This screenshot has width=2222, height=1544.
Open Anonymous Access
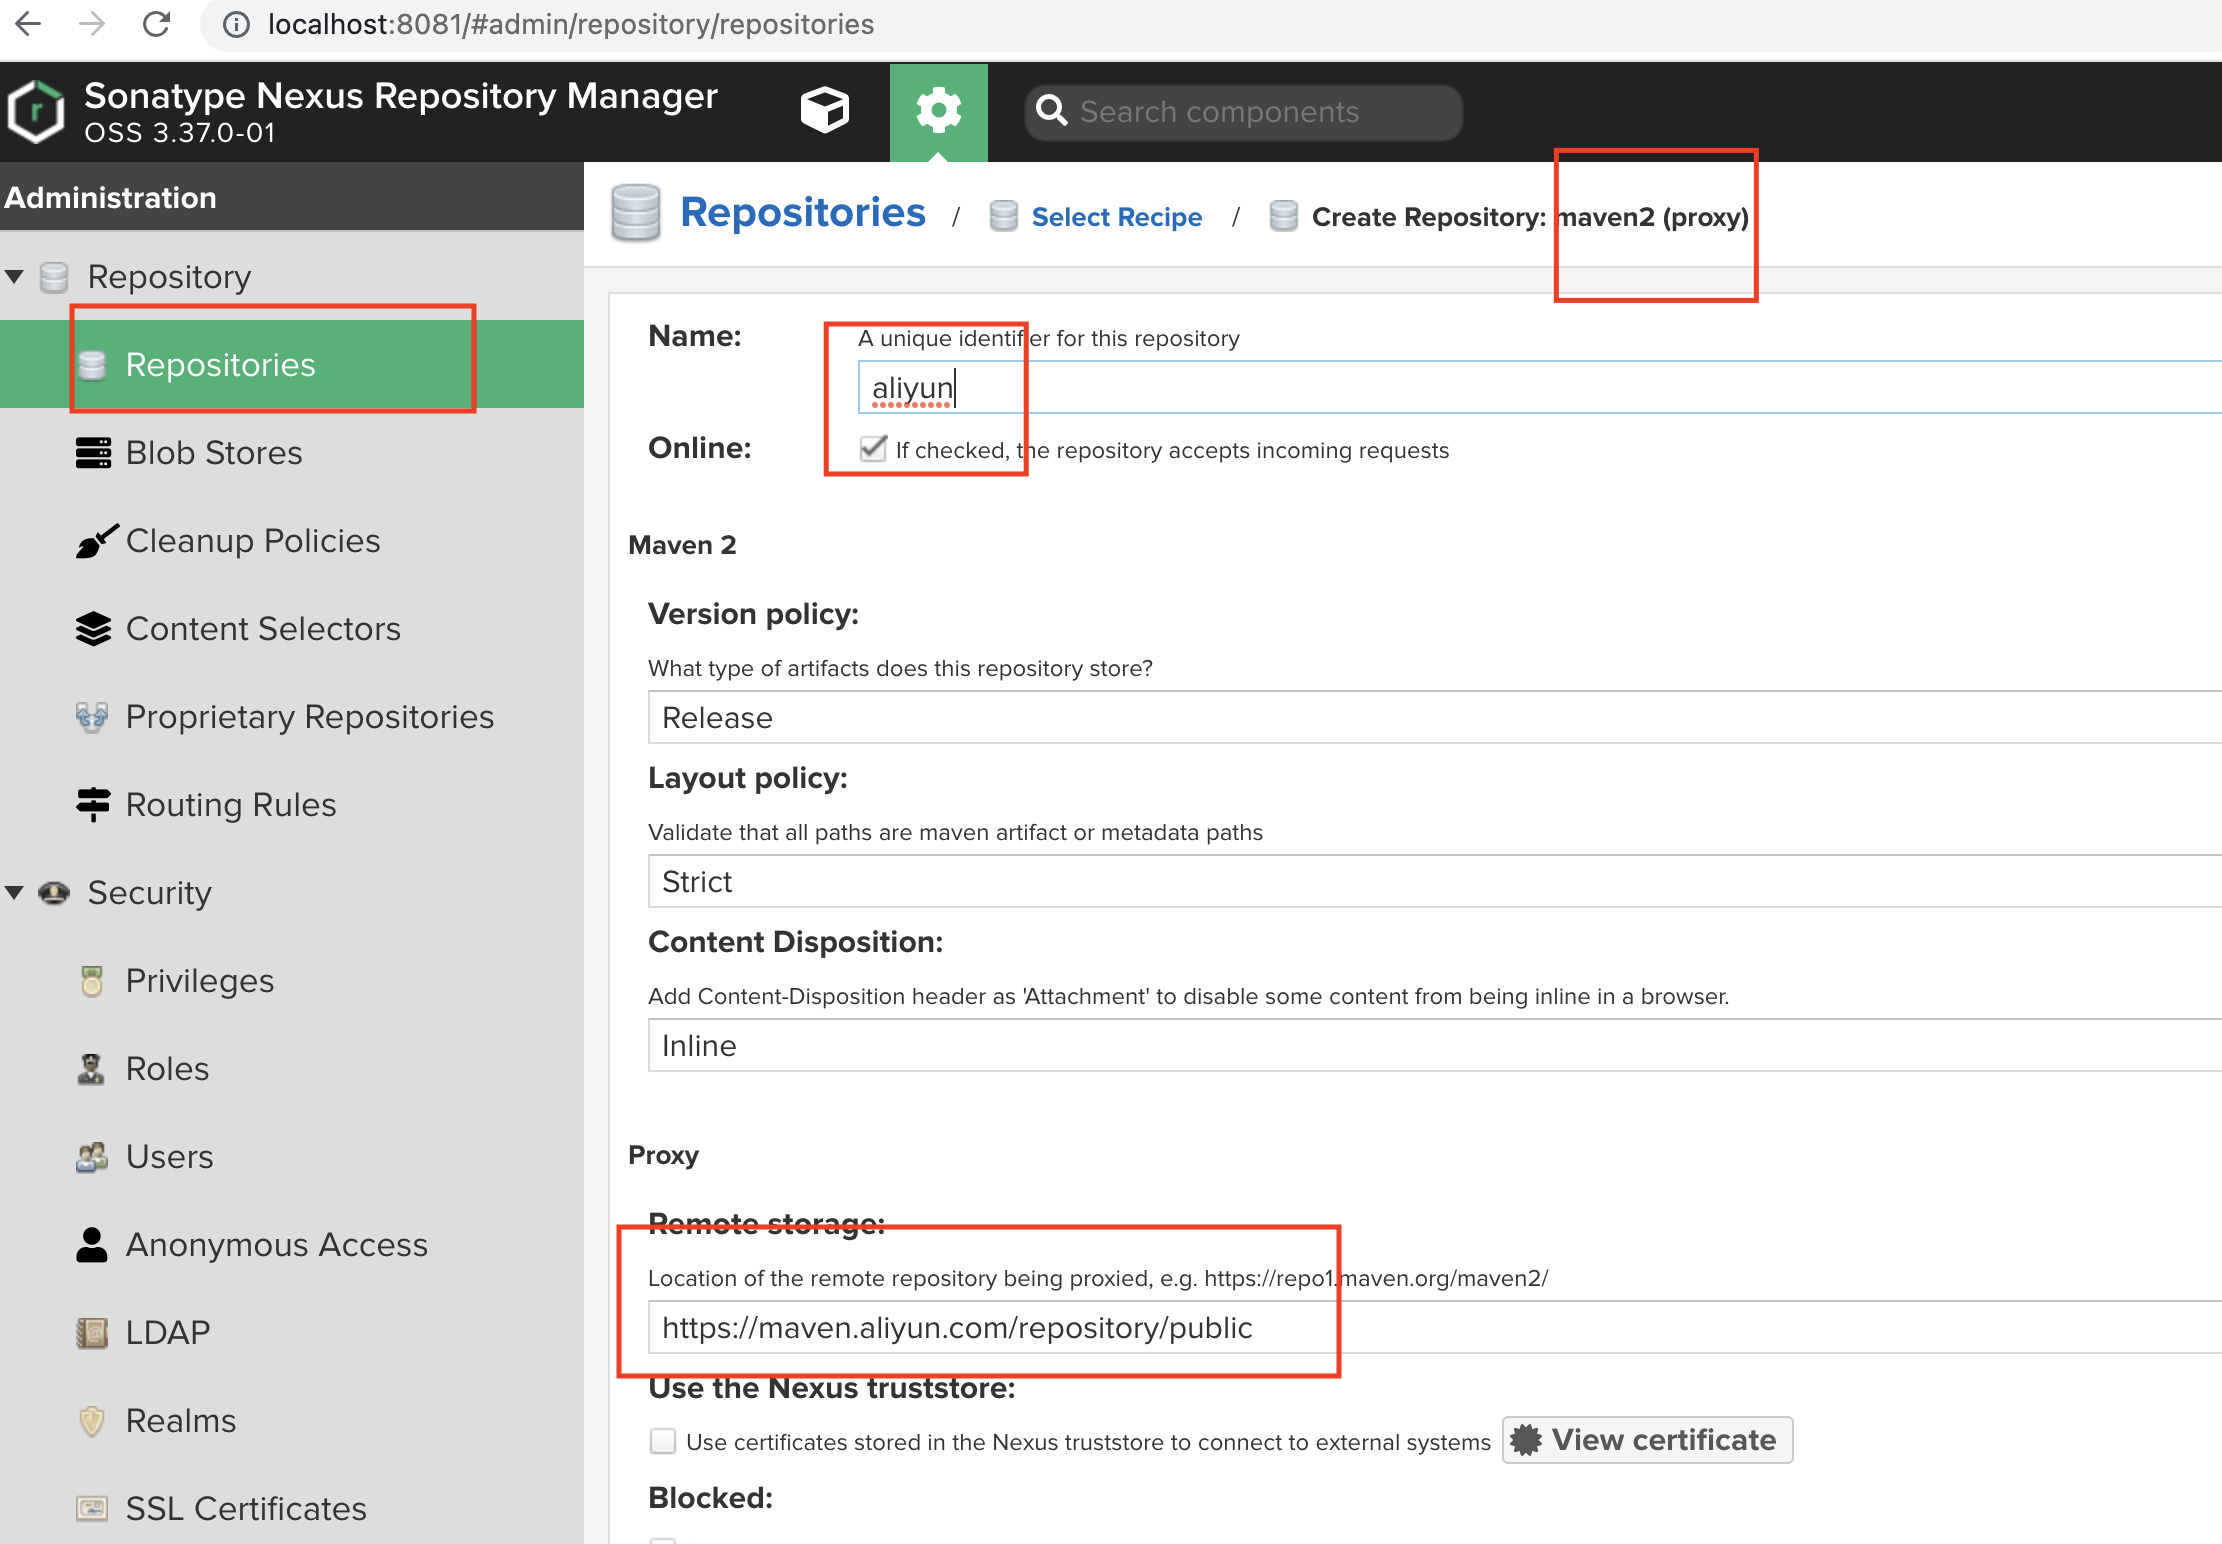point(277,1245)
